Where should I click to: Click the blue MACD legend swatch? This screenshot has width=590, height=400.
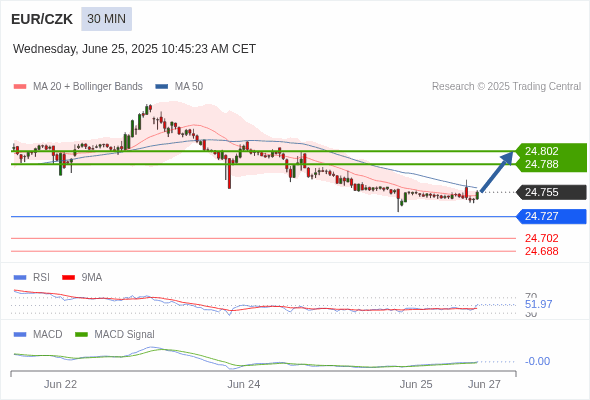point(20,335)
